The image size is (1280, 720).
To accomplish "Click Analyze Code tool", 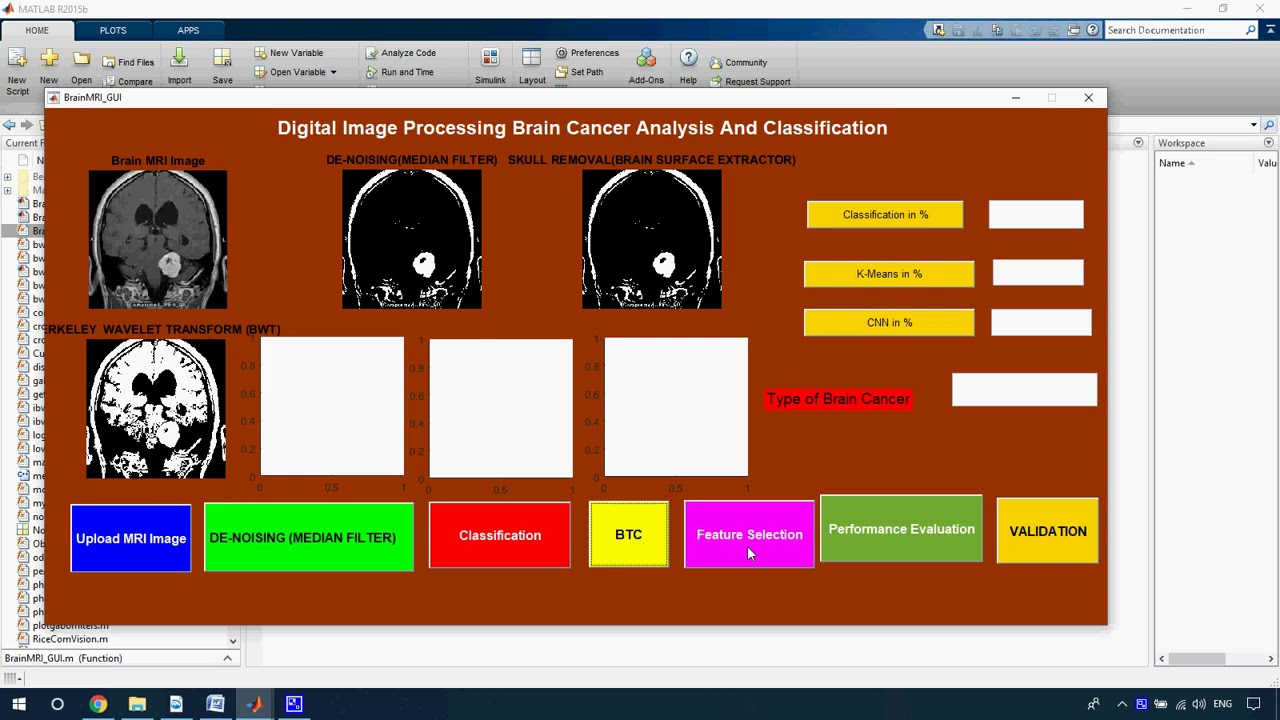I will [400, 53].
